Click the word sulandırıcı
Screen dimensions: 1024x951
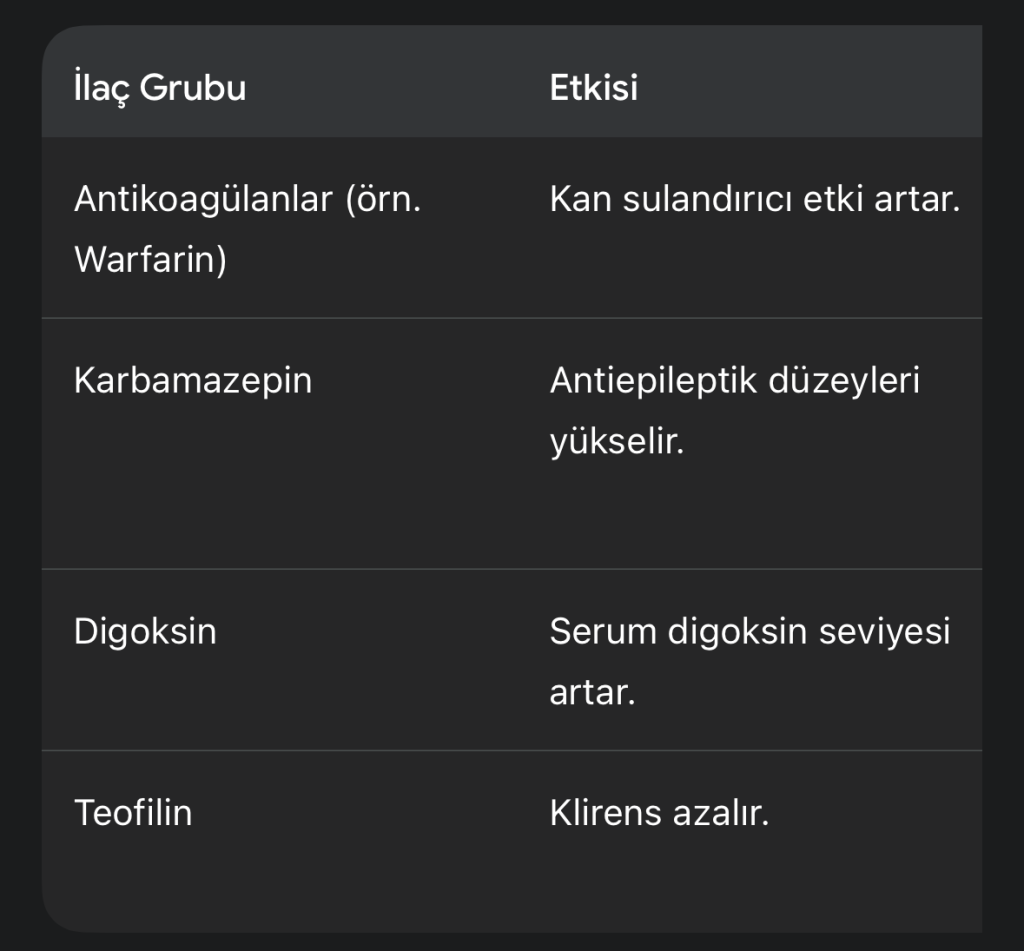click(713, 200)
